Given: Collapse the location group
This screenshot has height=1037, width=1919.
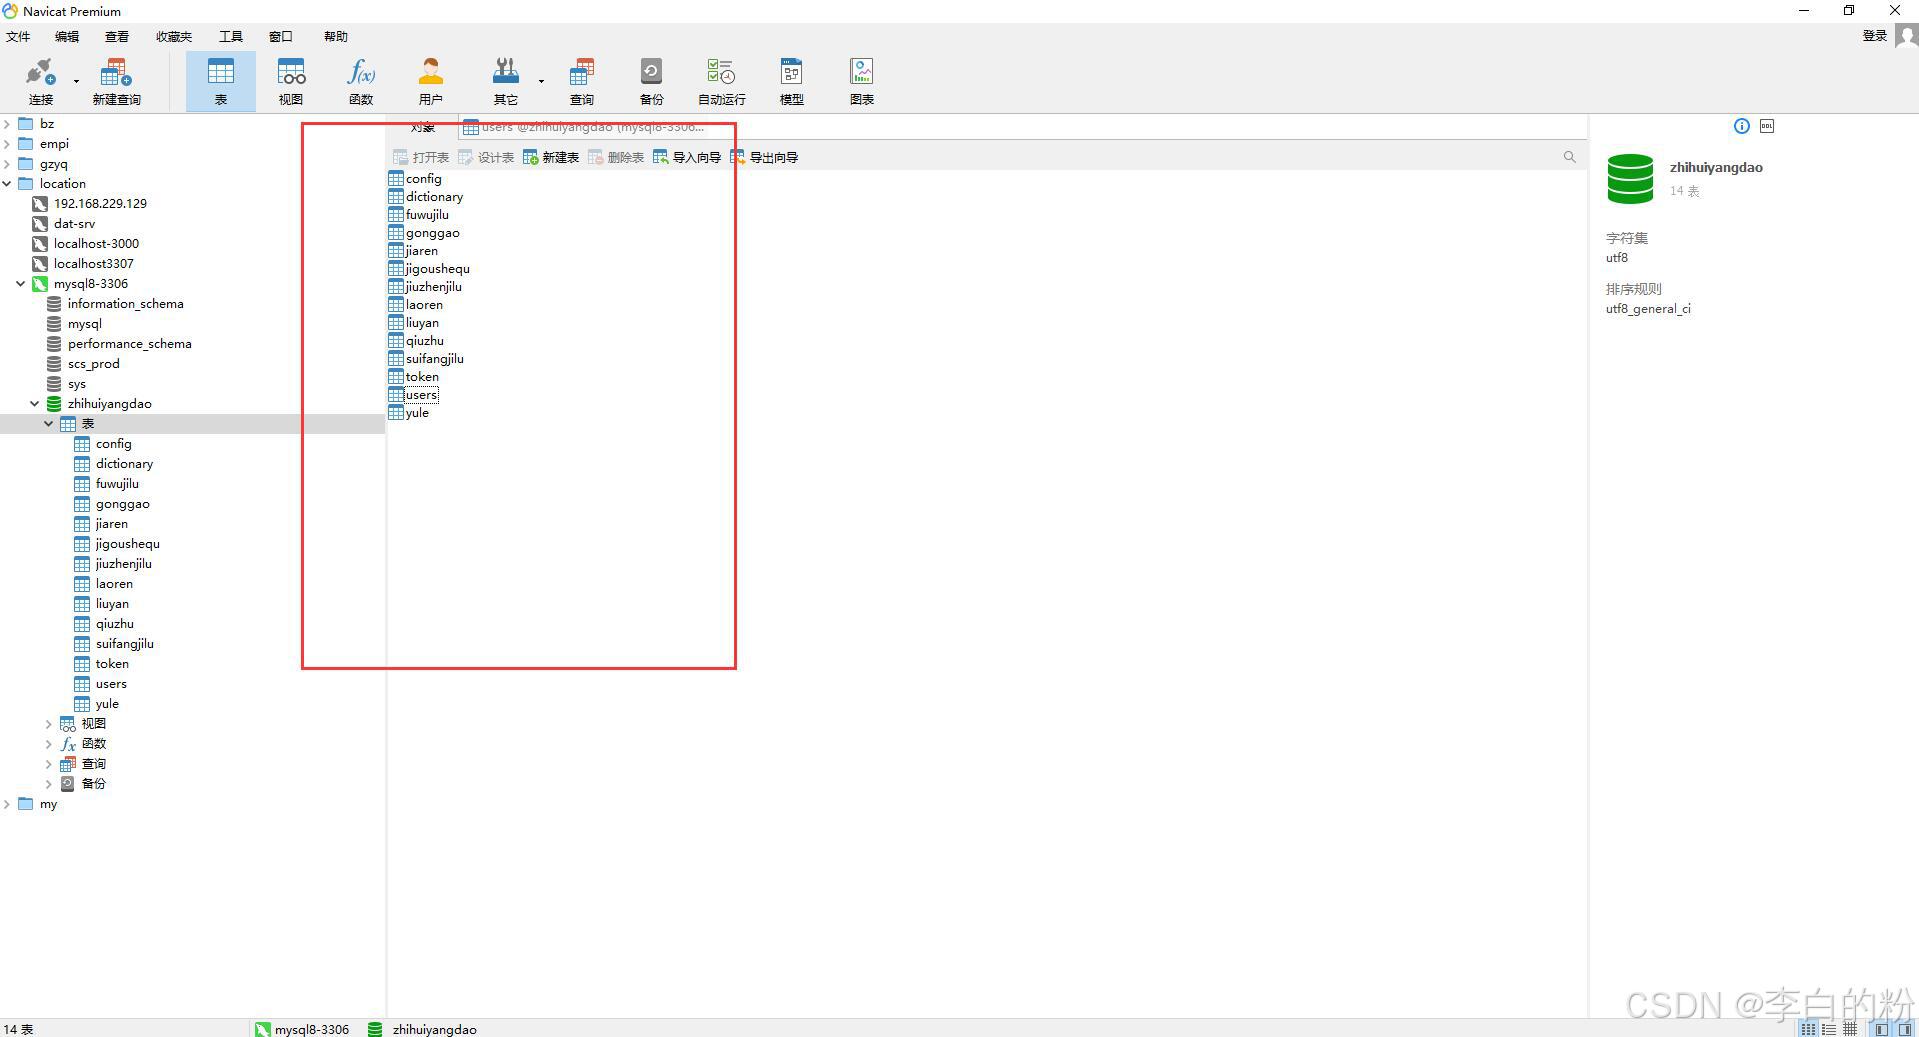Looking at the screenshot, I should click(8, 184).
